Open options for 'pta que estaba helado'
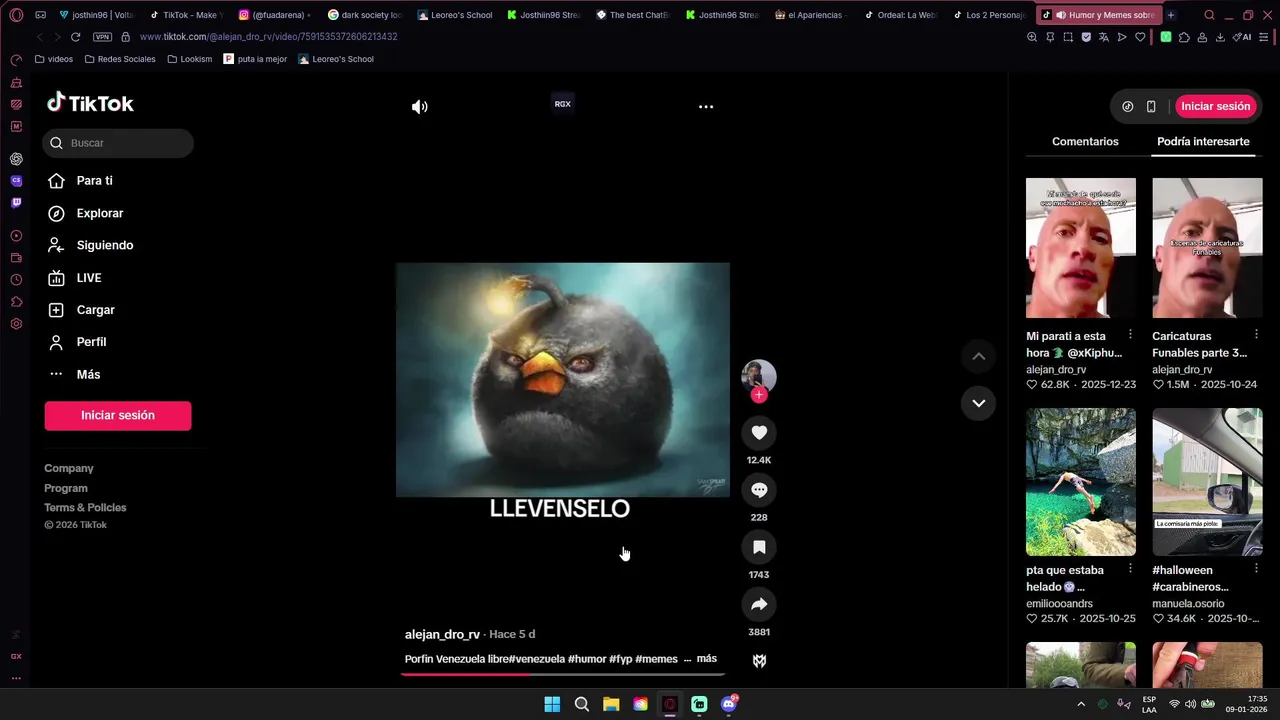 [1130, 569]
